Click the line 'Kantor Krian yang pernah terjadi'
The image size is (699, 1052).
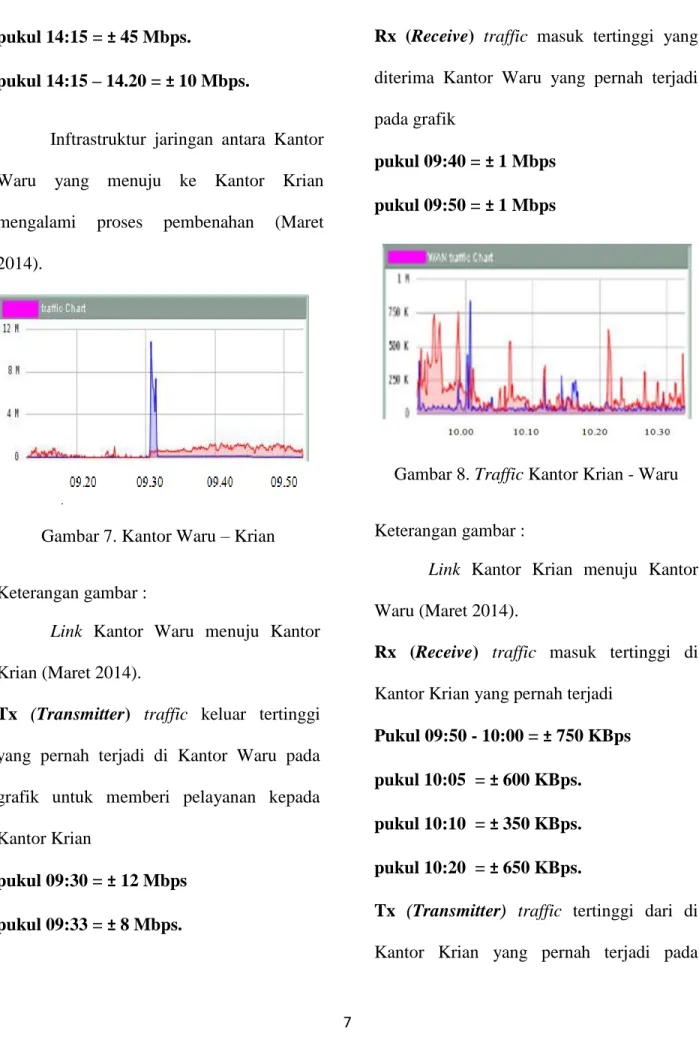pos(493,694)
